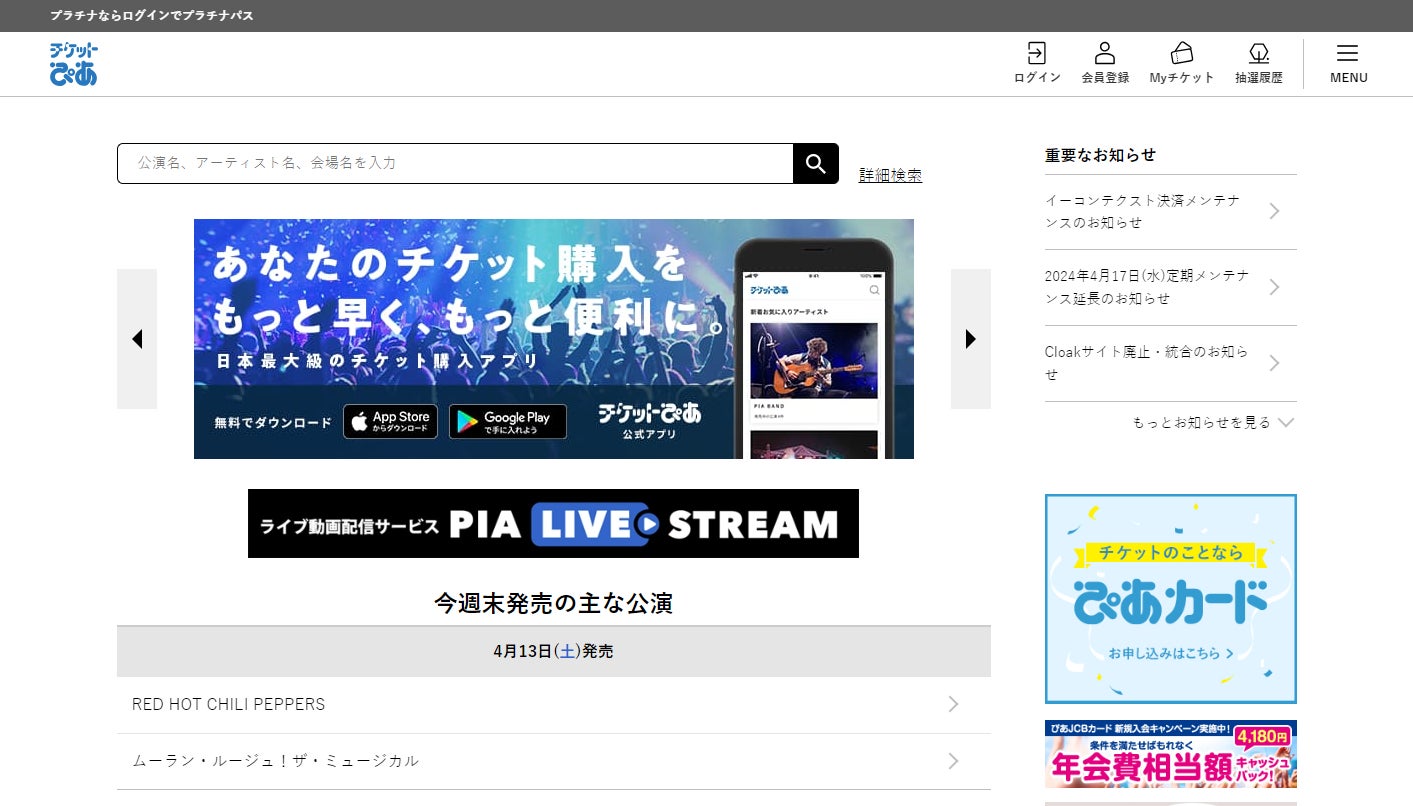Click the 重要なお知らせ heading

pos(1100,155)
